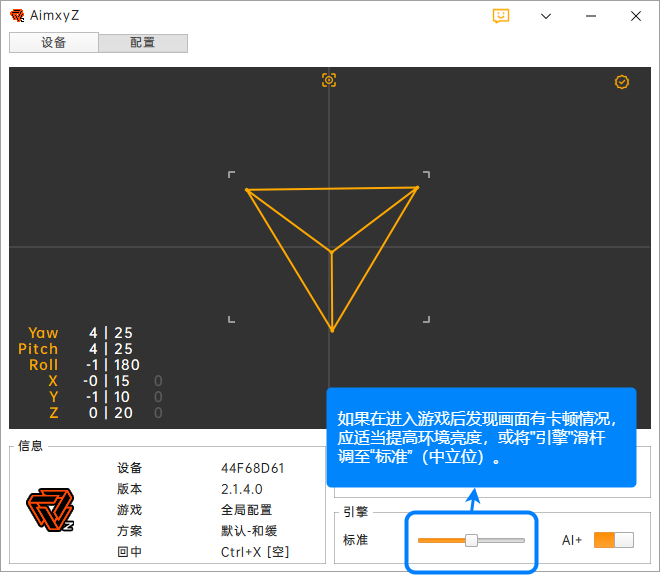661x575 pixels.
Task: Click the Pitch axis label
Action: pyautogui.click(x=38, y=349)
